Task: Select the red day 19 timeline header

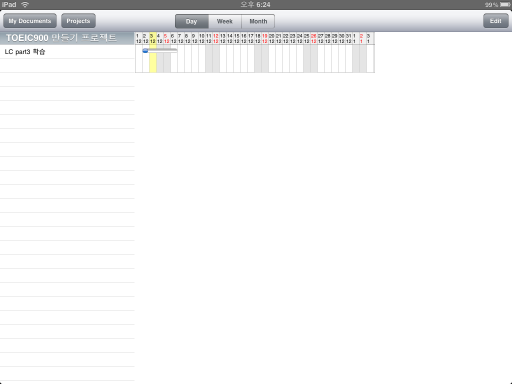Action: click(x=265, y=38)
